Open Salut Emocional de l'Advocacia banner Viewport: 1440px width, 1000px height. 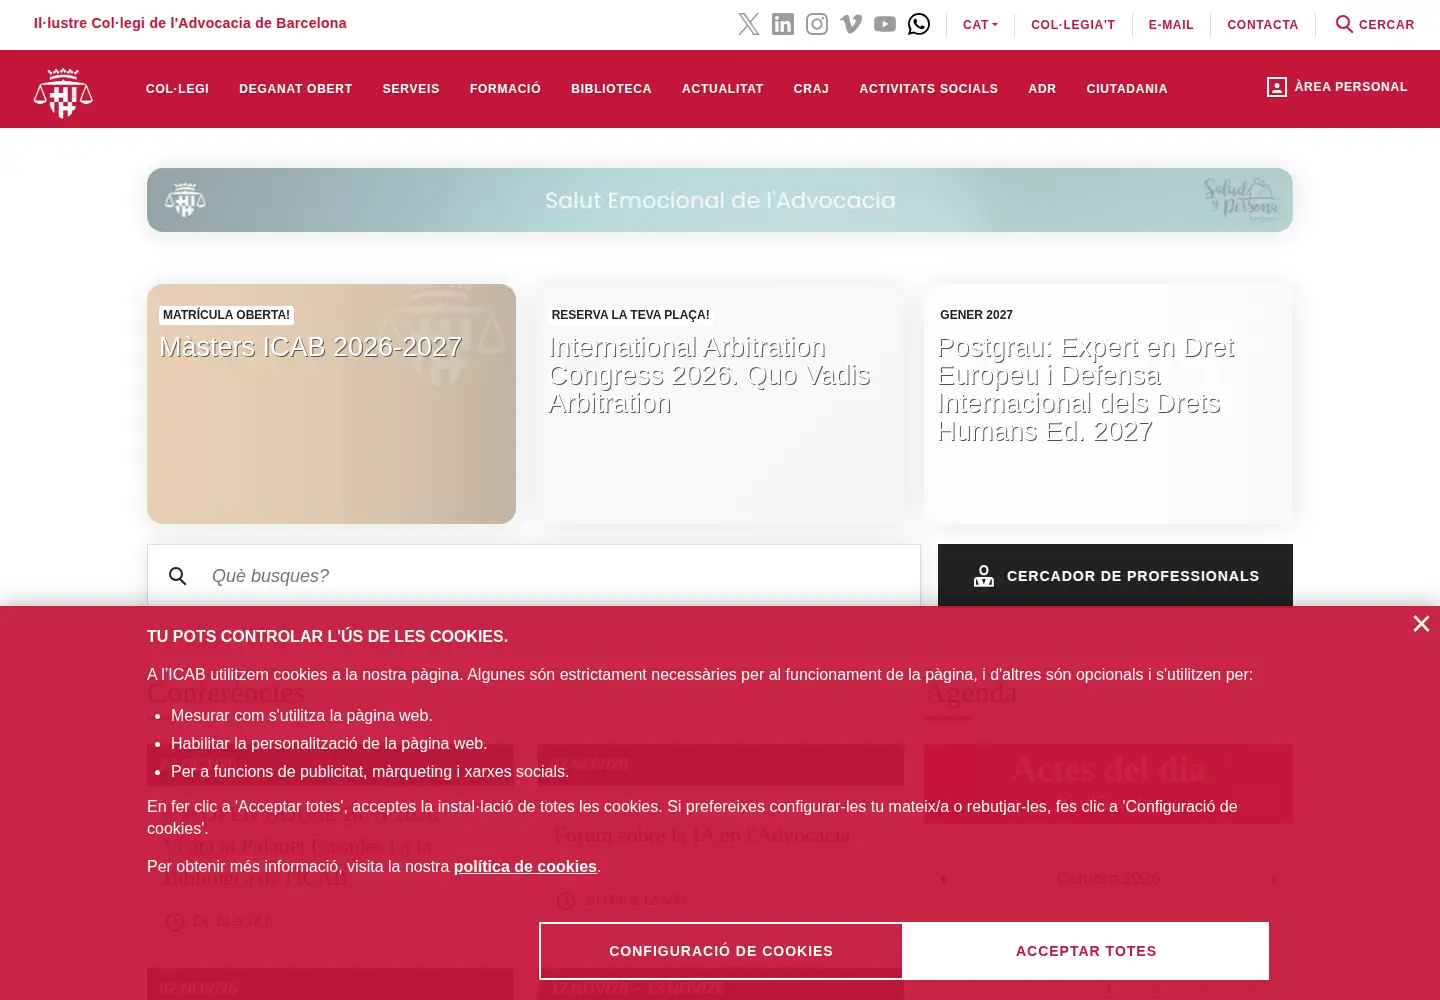(x=720, y=200)
